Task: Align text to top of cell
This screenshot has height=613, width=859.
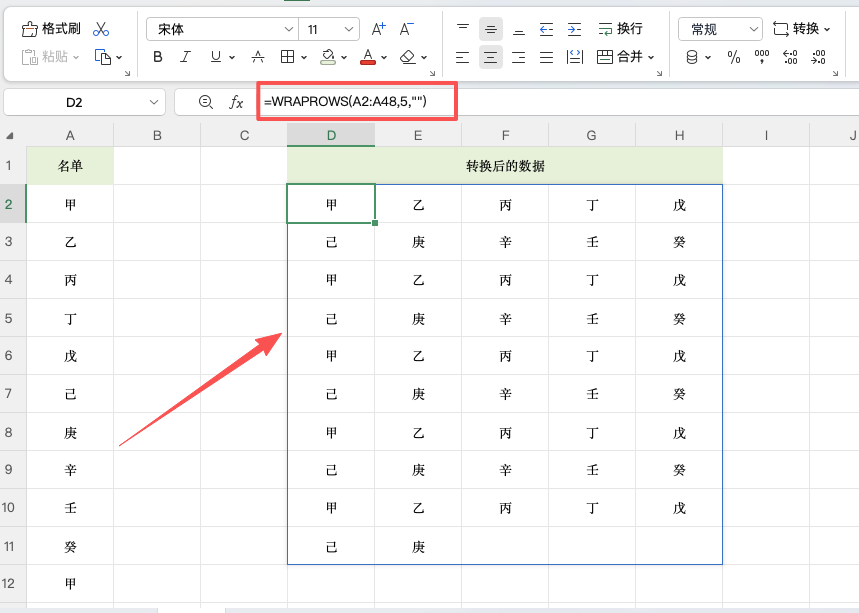Action: [463, 29]
